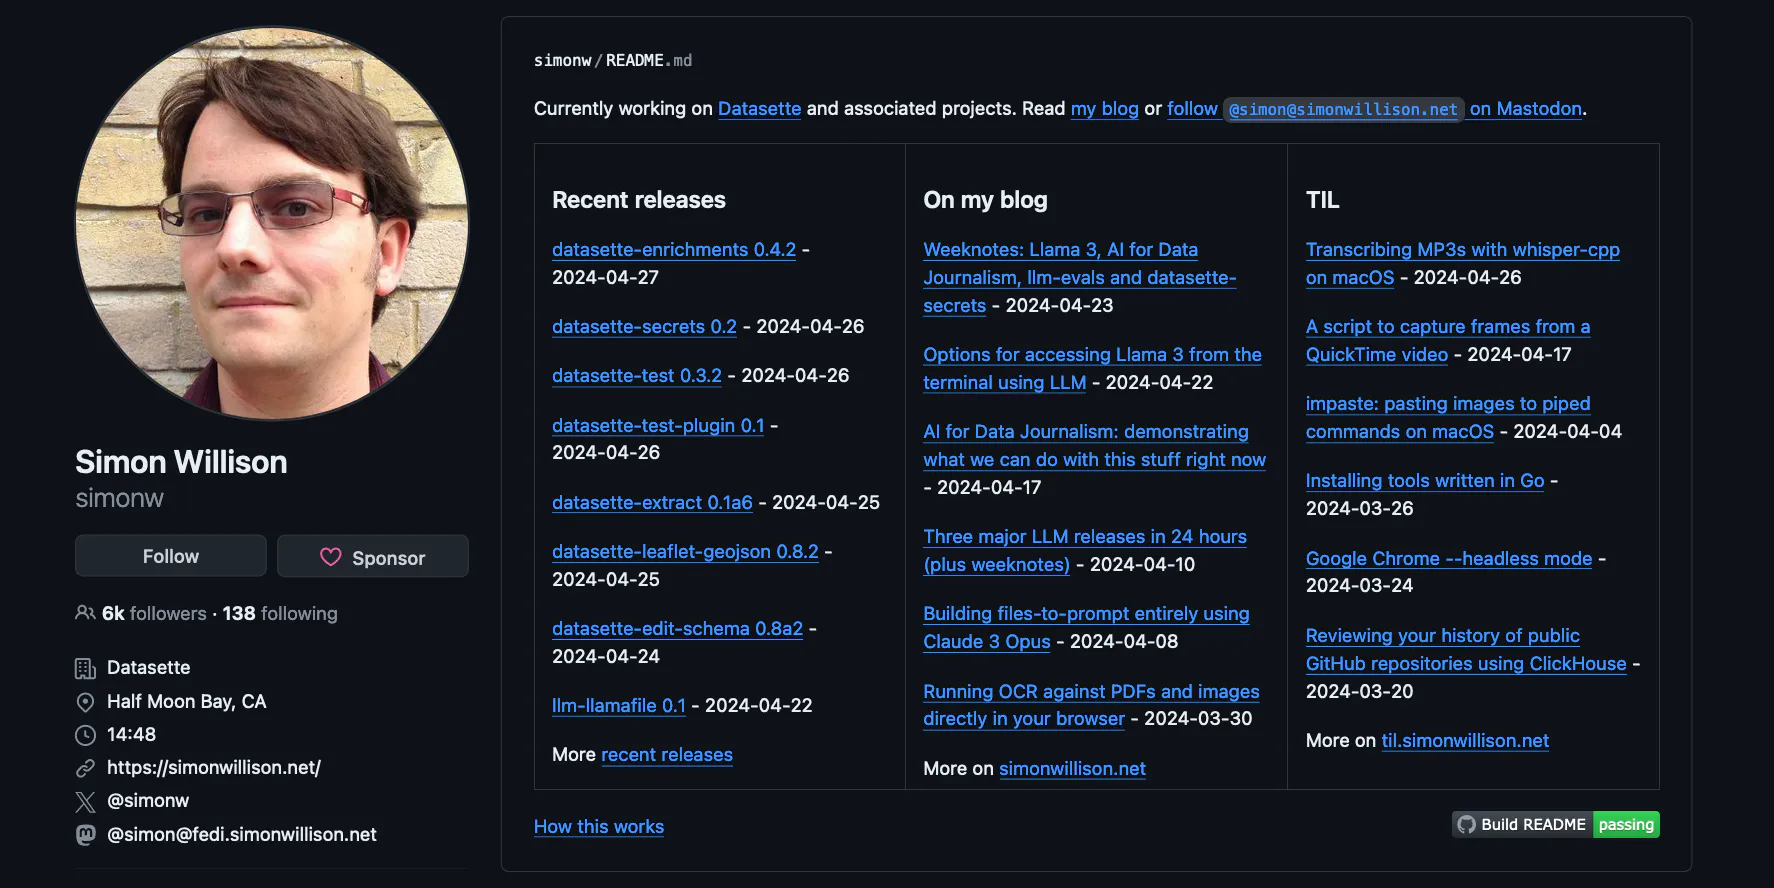Open @simon@fedi.simonwillison.net Mastodon link
This screenshot has height=888, width=1774.
tap(242, 835)
